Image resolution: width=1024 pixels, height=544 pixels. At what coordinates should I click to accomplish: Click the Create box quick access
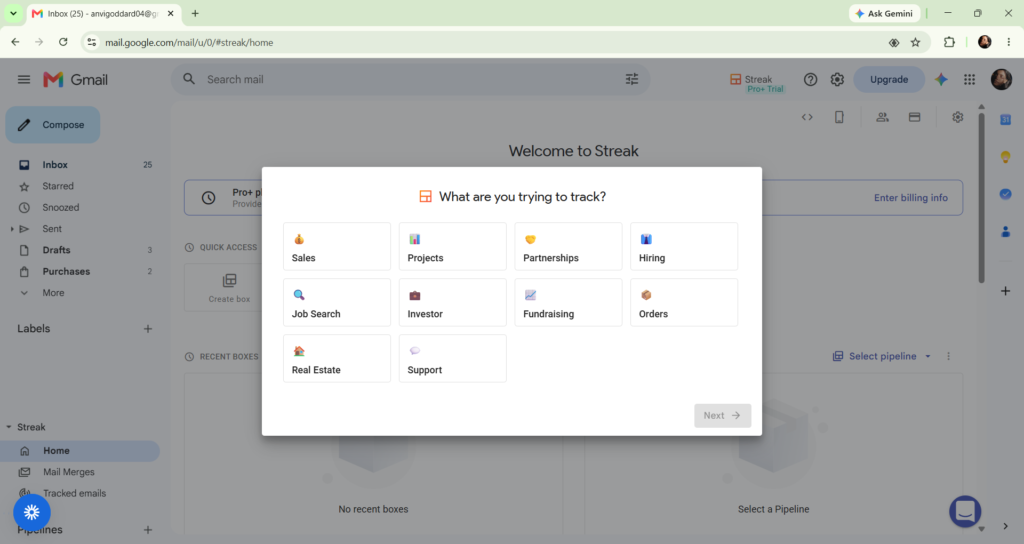(x=229, y=287)
